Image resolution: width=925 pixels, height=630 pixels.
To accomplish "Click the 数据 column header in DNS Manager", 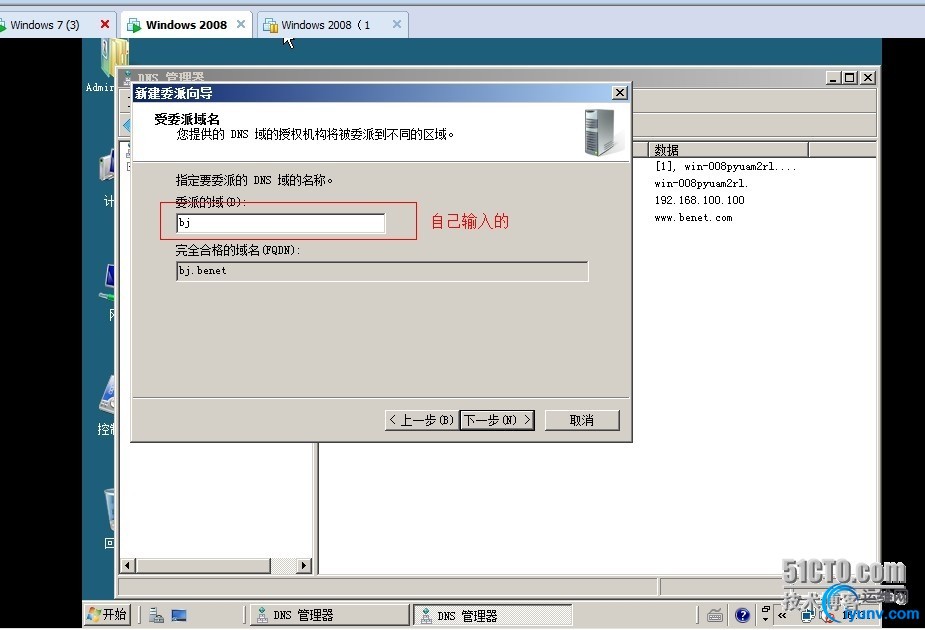I will click(x=729, y=150).
